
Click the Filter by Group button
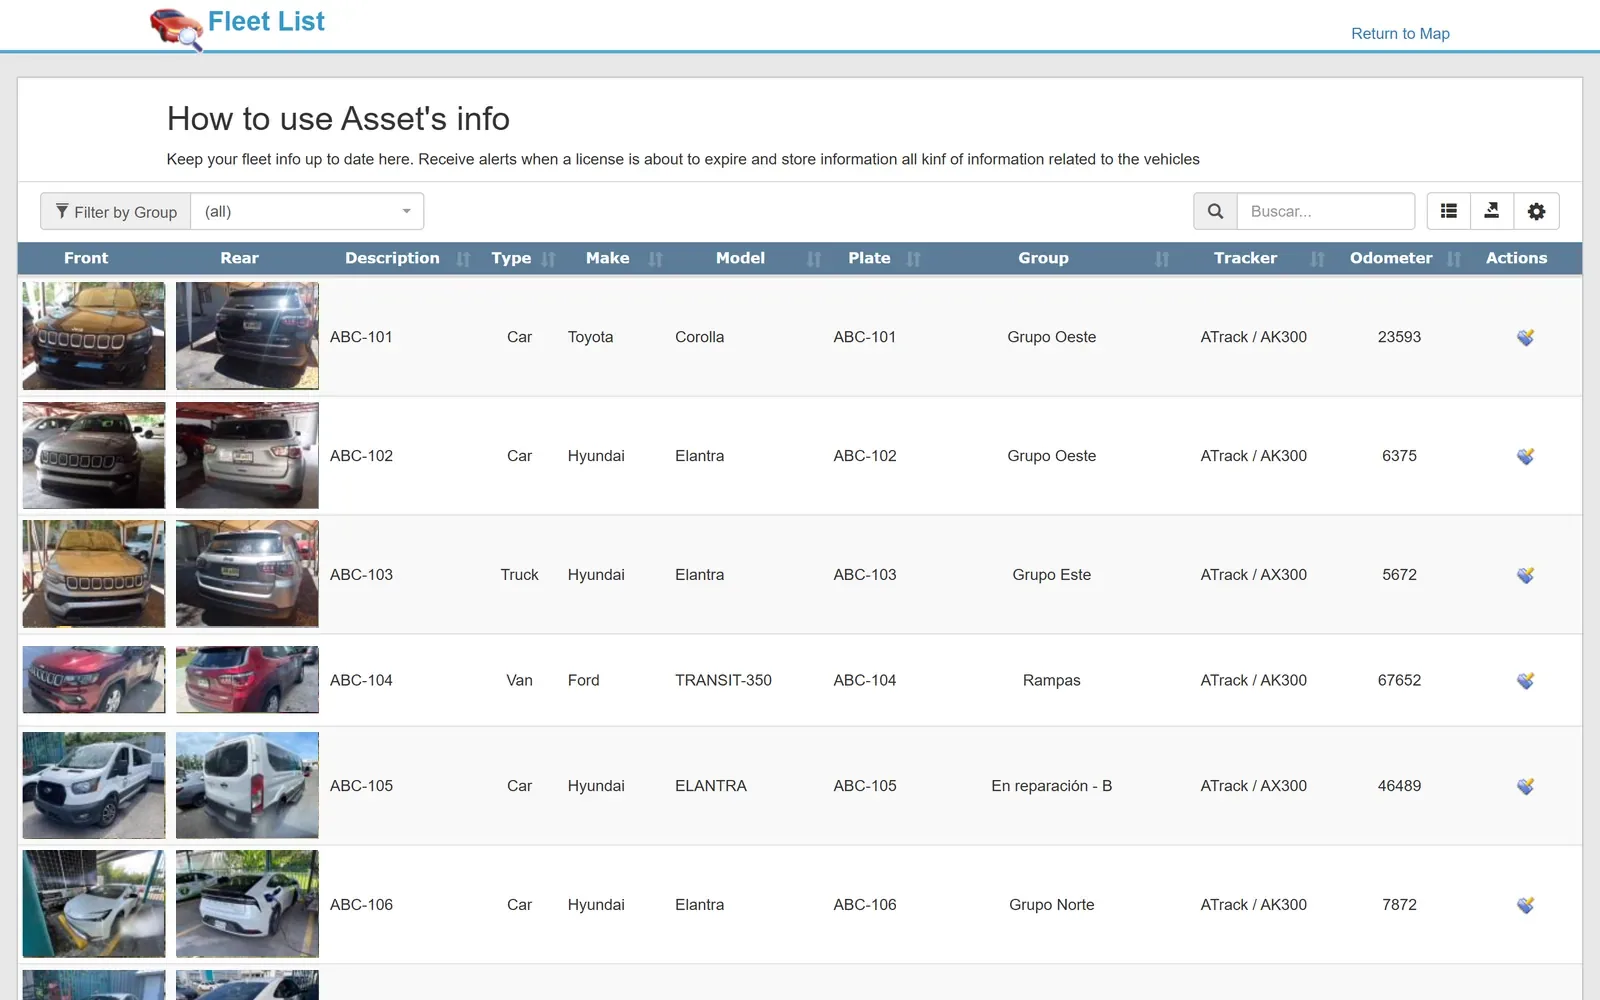tap(116, 211)
